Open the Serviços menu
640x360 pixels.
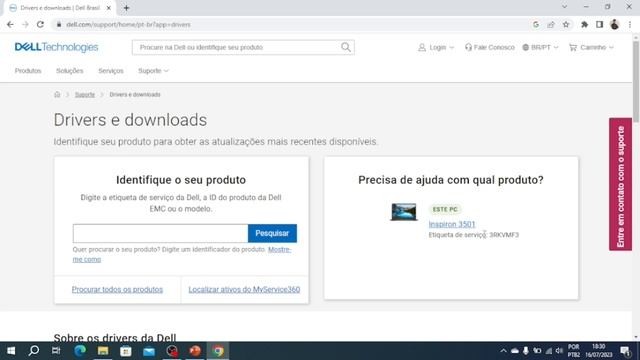pos(111,71)
